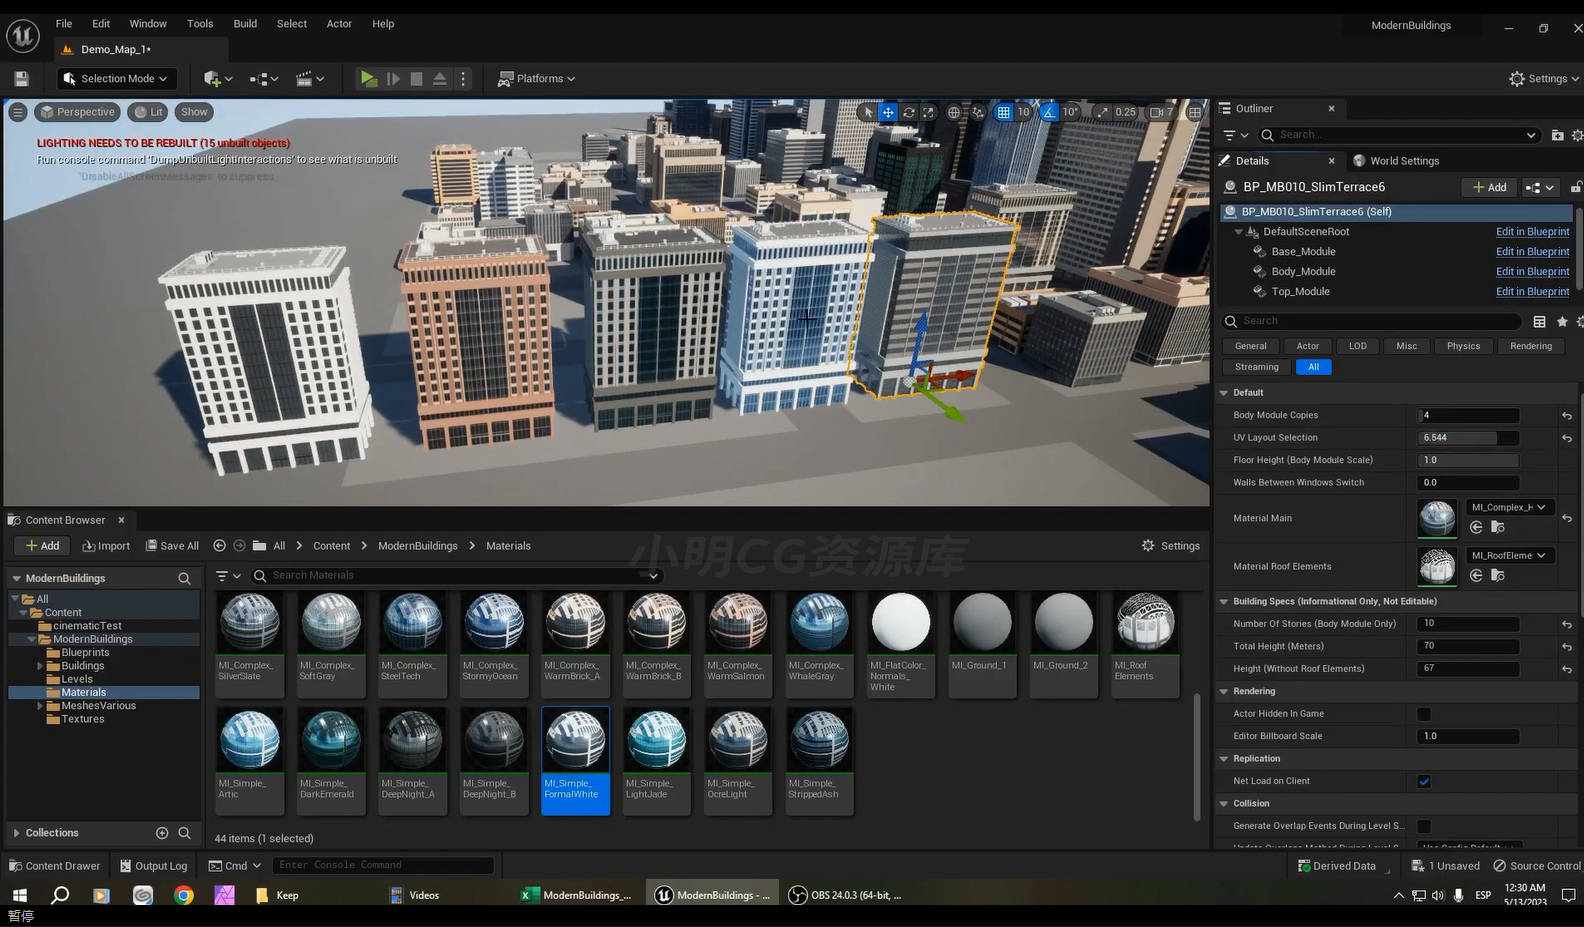The height and width of the screenshot is (927, 1584).
Task: Toggle Generate Overlap Events During Level Streaming checkbox
Action: click(x=1424, y=826)
